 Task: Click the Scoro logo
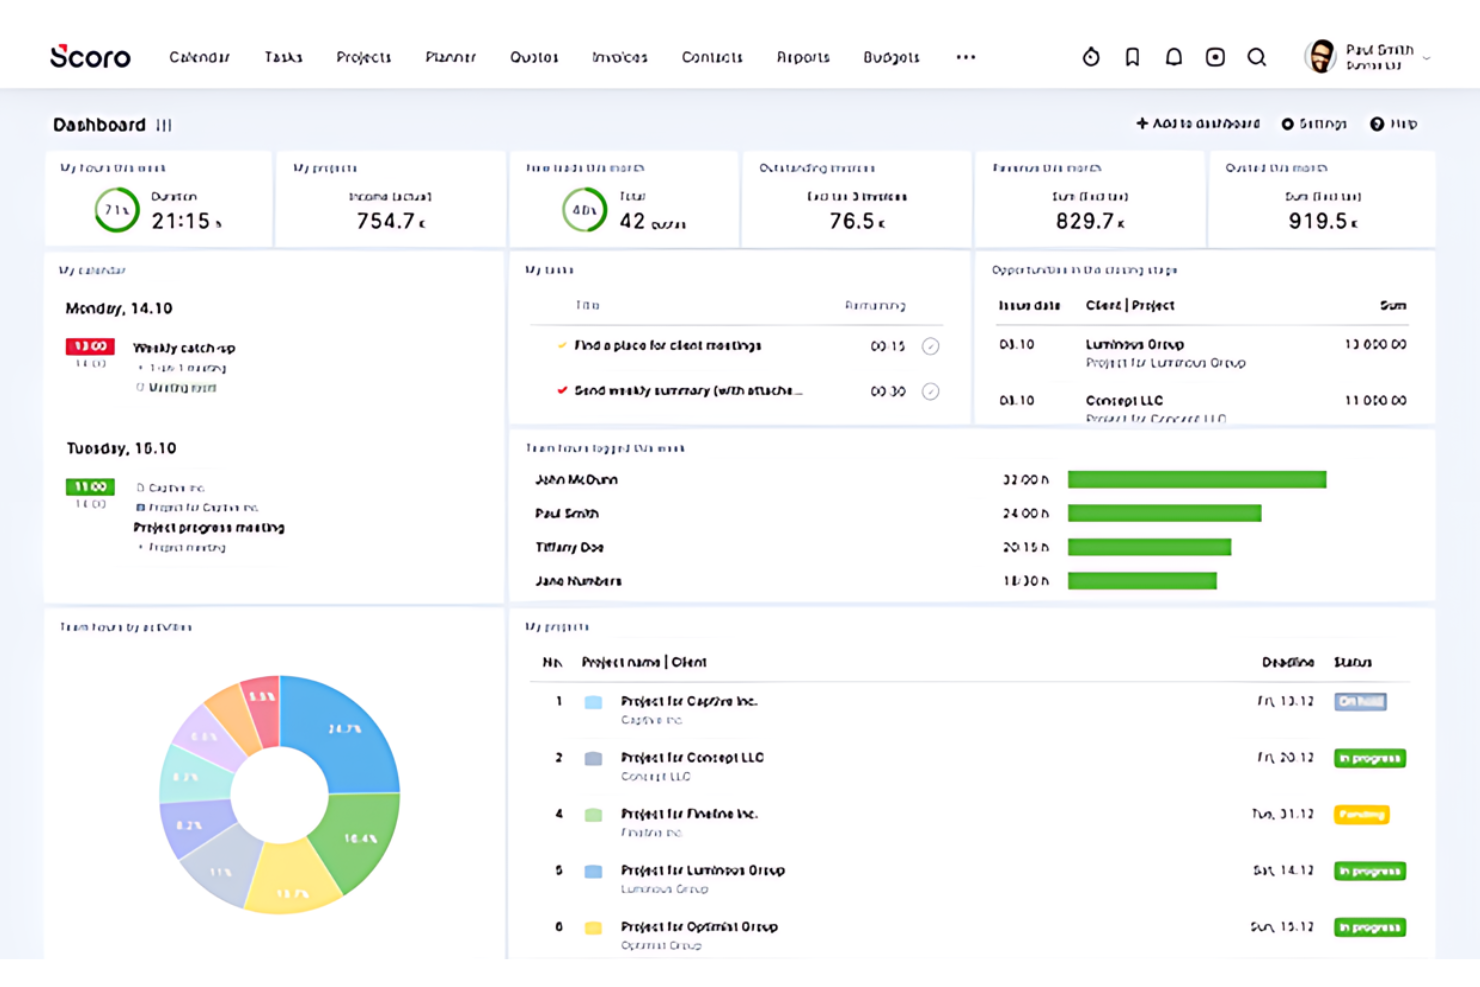click(90, 57)
